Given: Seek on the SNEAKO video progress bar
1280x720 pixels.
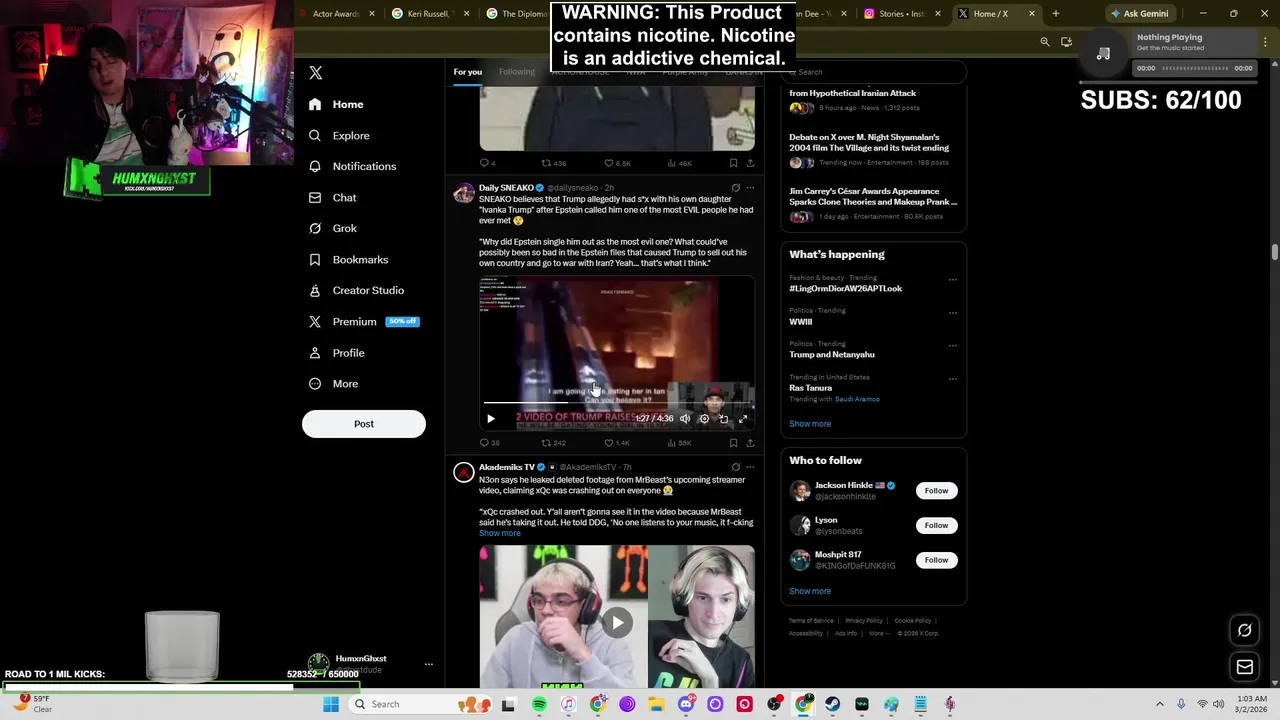Looking at the screenshot, I should tap(616, 403).
